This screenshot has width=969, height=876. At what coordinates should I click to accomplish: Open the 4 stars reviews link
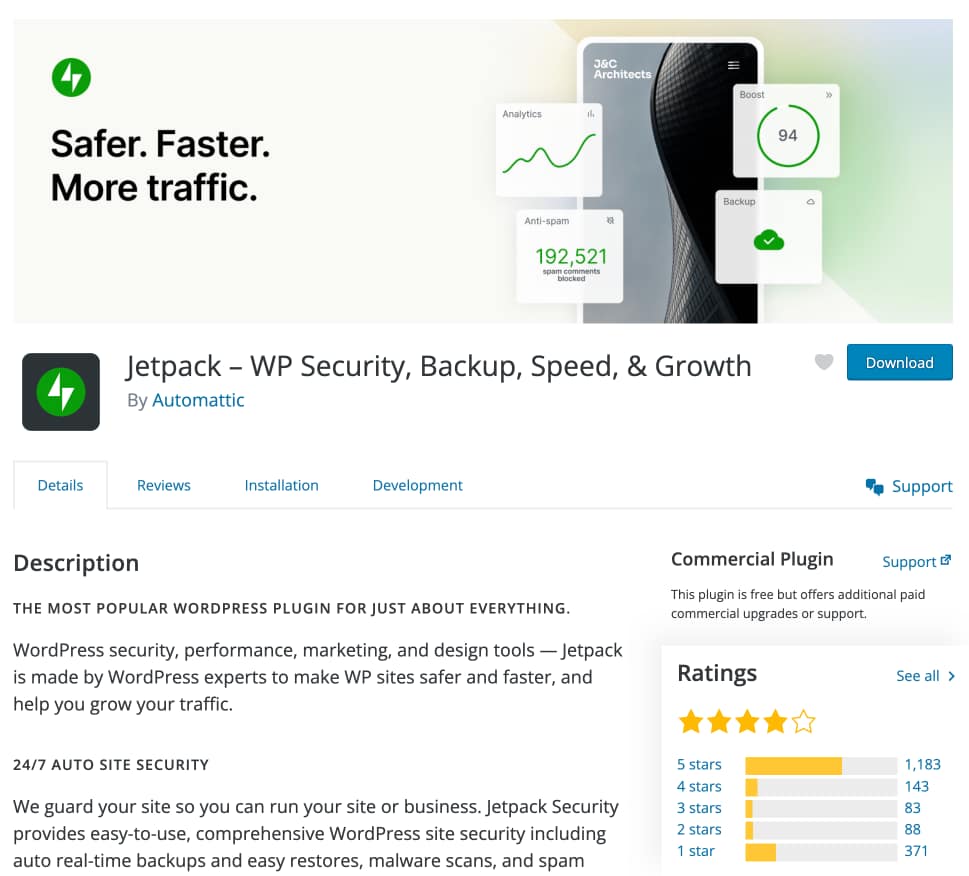[x=699, y=787]
